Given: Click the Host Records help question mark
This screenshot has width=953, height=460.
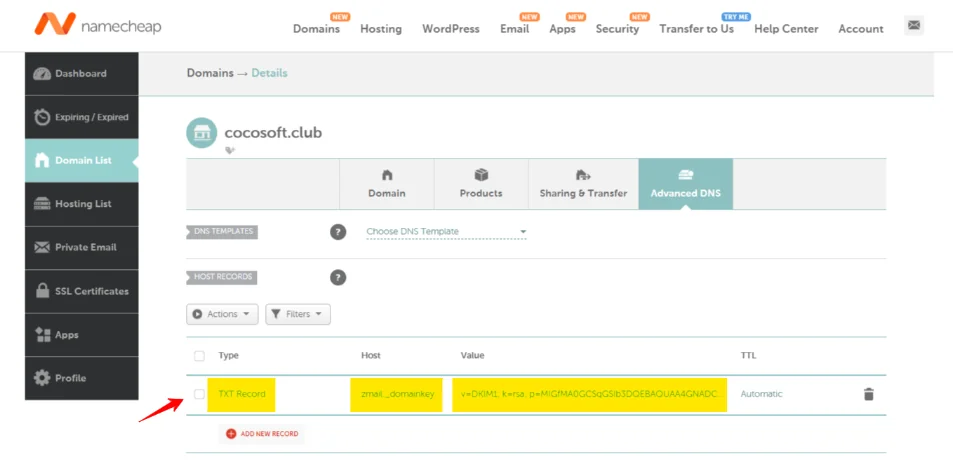Looking at the screenshot, I should (338, 278).
